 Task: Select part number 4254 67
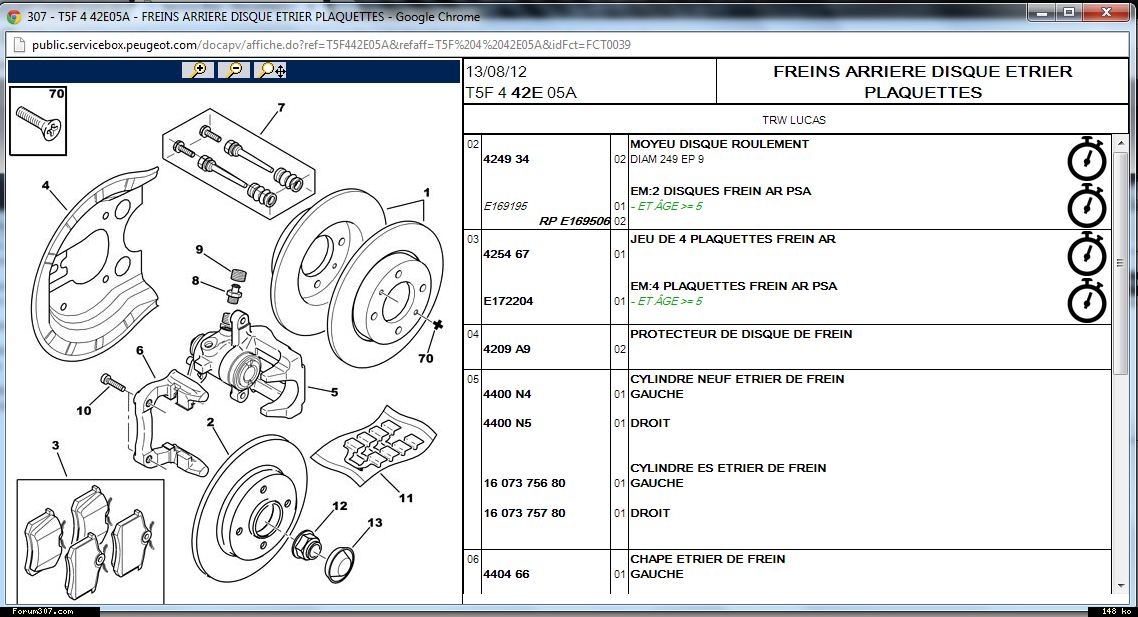click(506, 254)
